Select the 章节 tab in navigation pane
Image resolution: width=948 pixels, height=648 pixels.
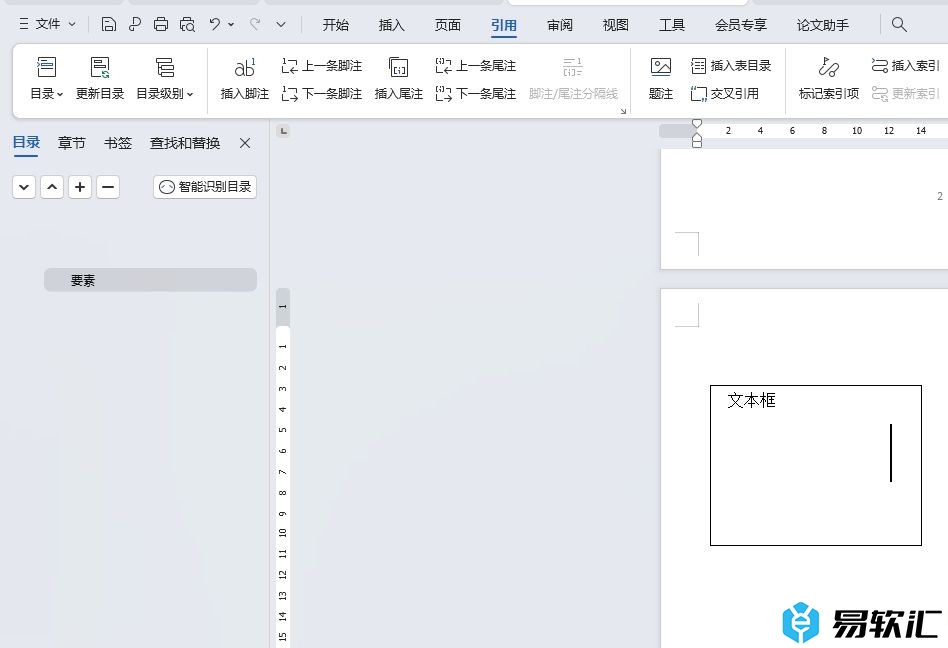(x=71, y=143)
